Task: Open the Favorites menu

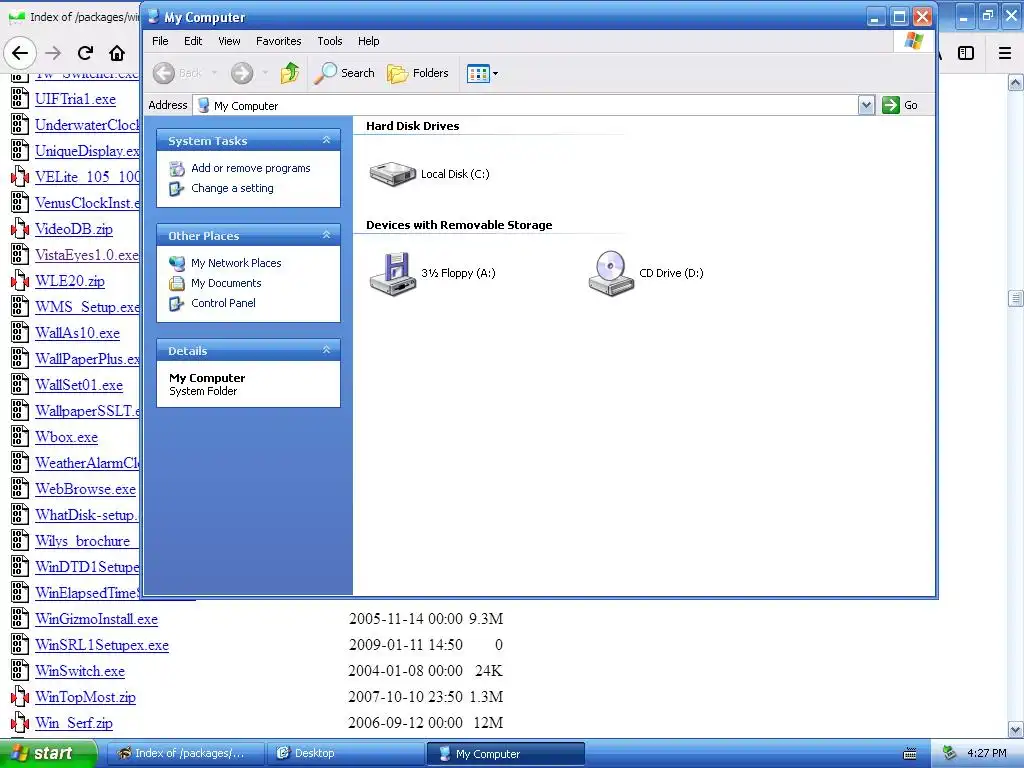Action: click(x=279, y=41)
